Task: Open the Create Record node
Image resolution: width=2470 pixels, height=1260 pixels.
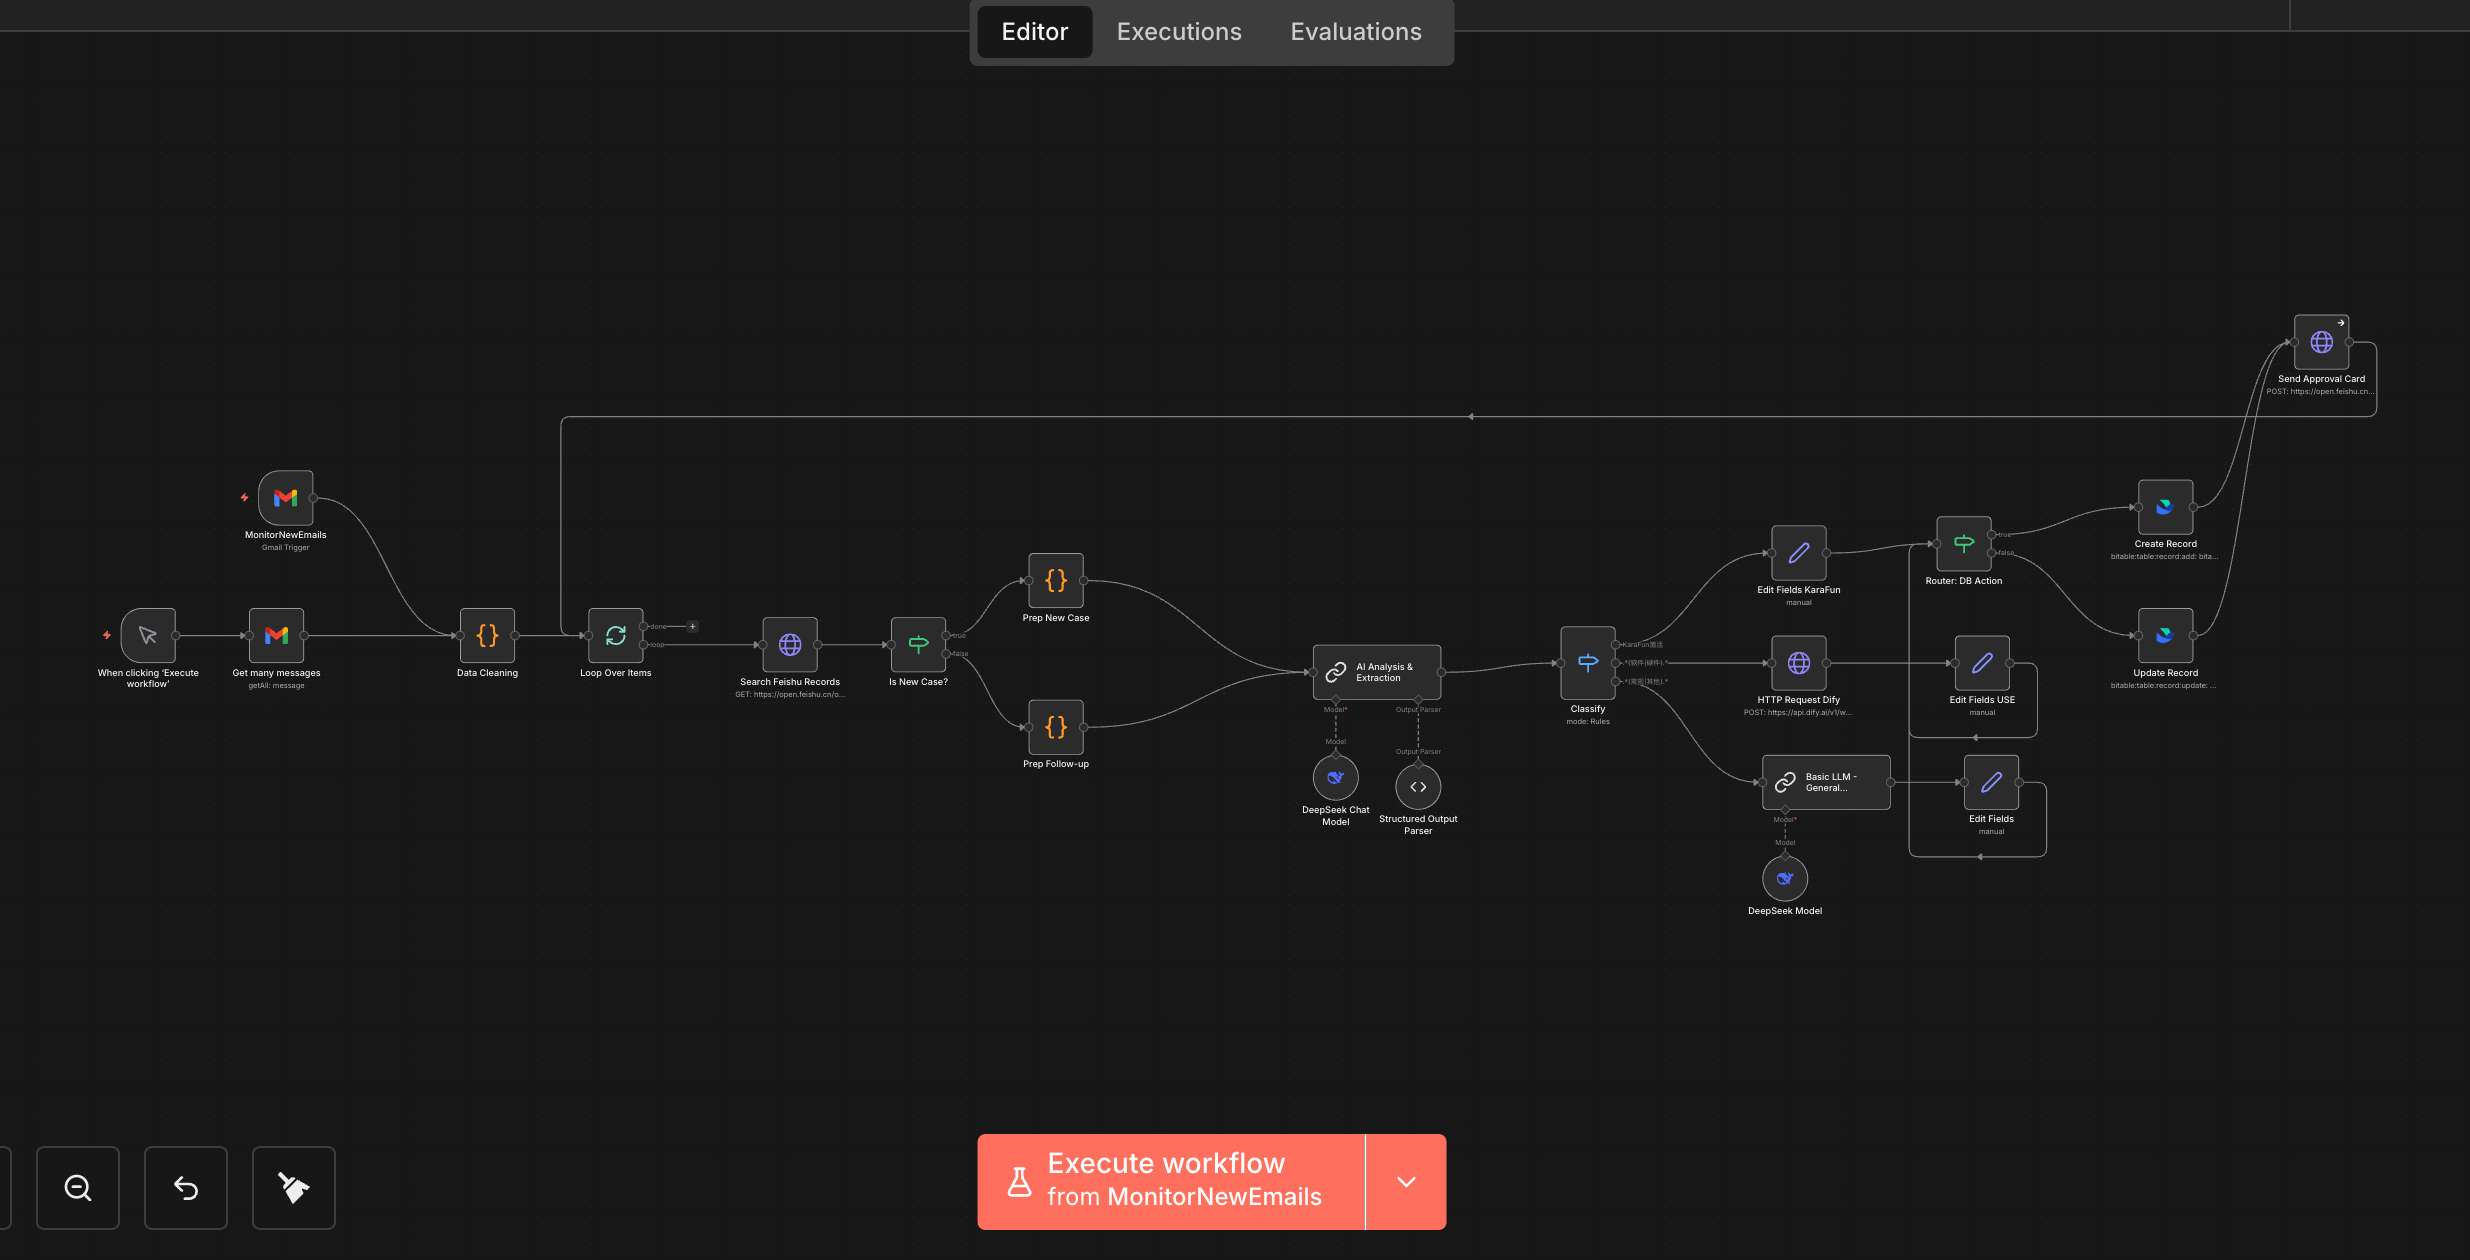Action: point(2165,507)
